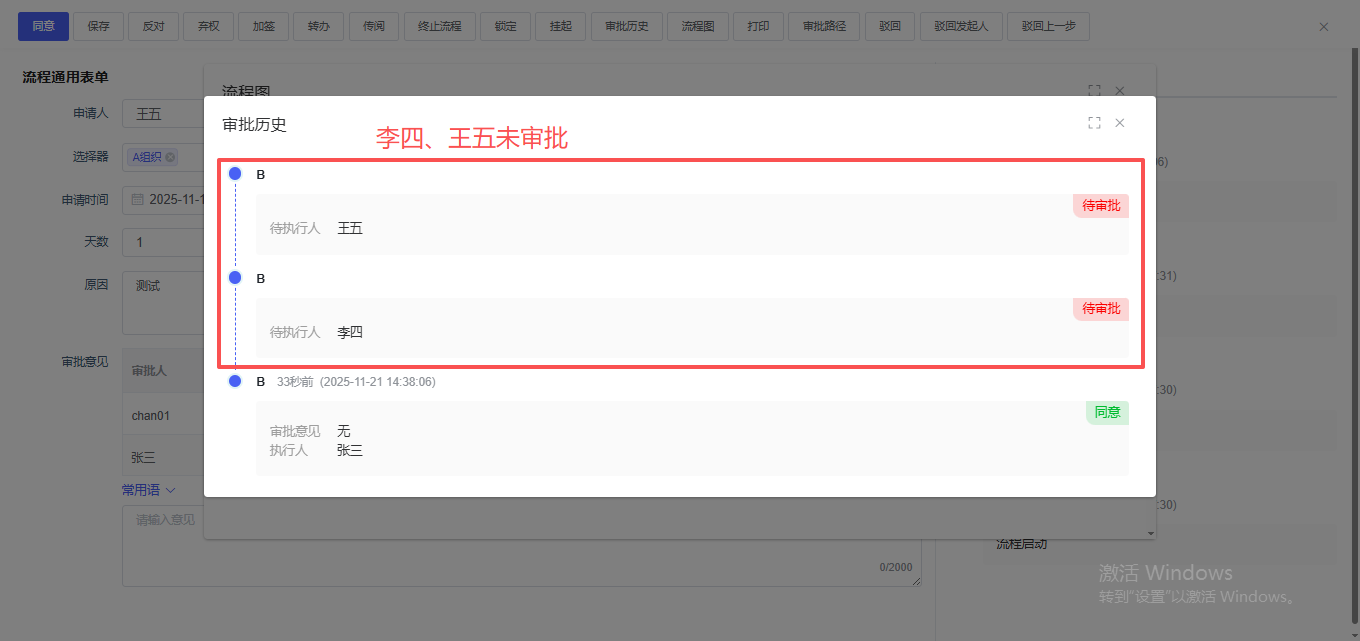
Task: Close the page with the top-right X
Action: pos(1324,27)
